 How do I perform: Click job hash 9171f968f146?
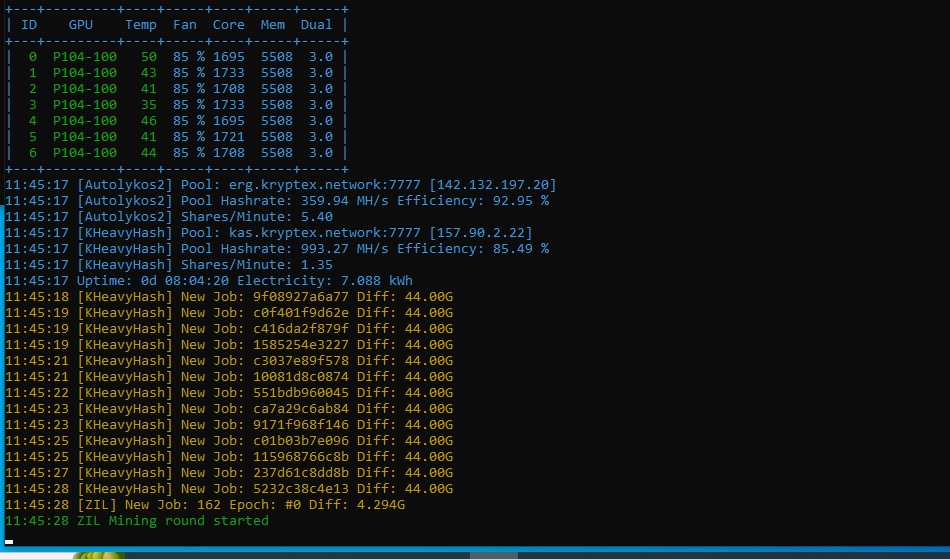tap(301, 425)
